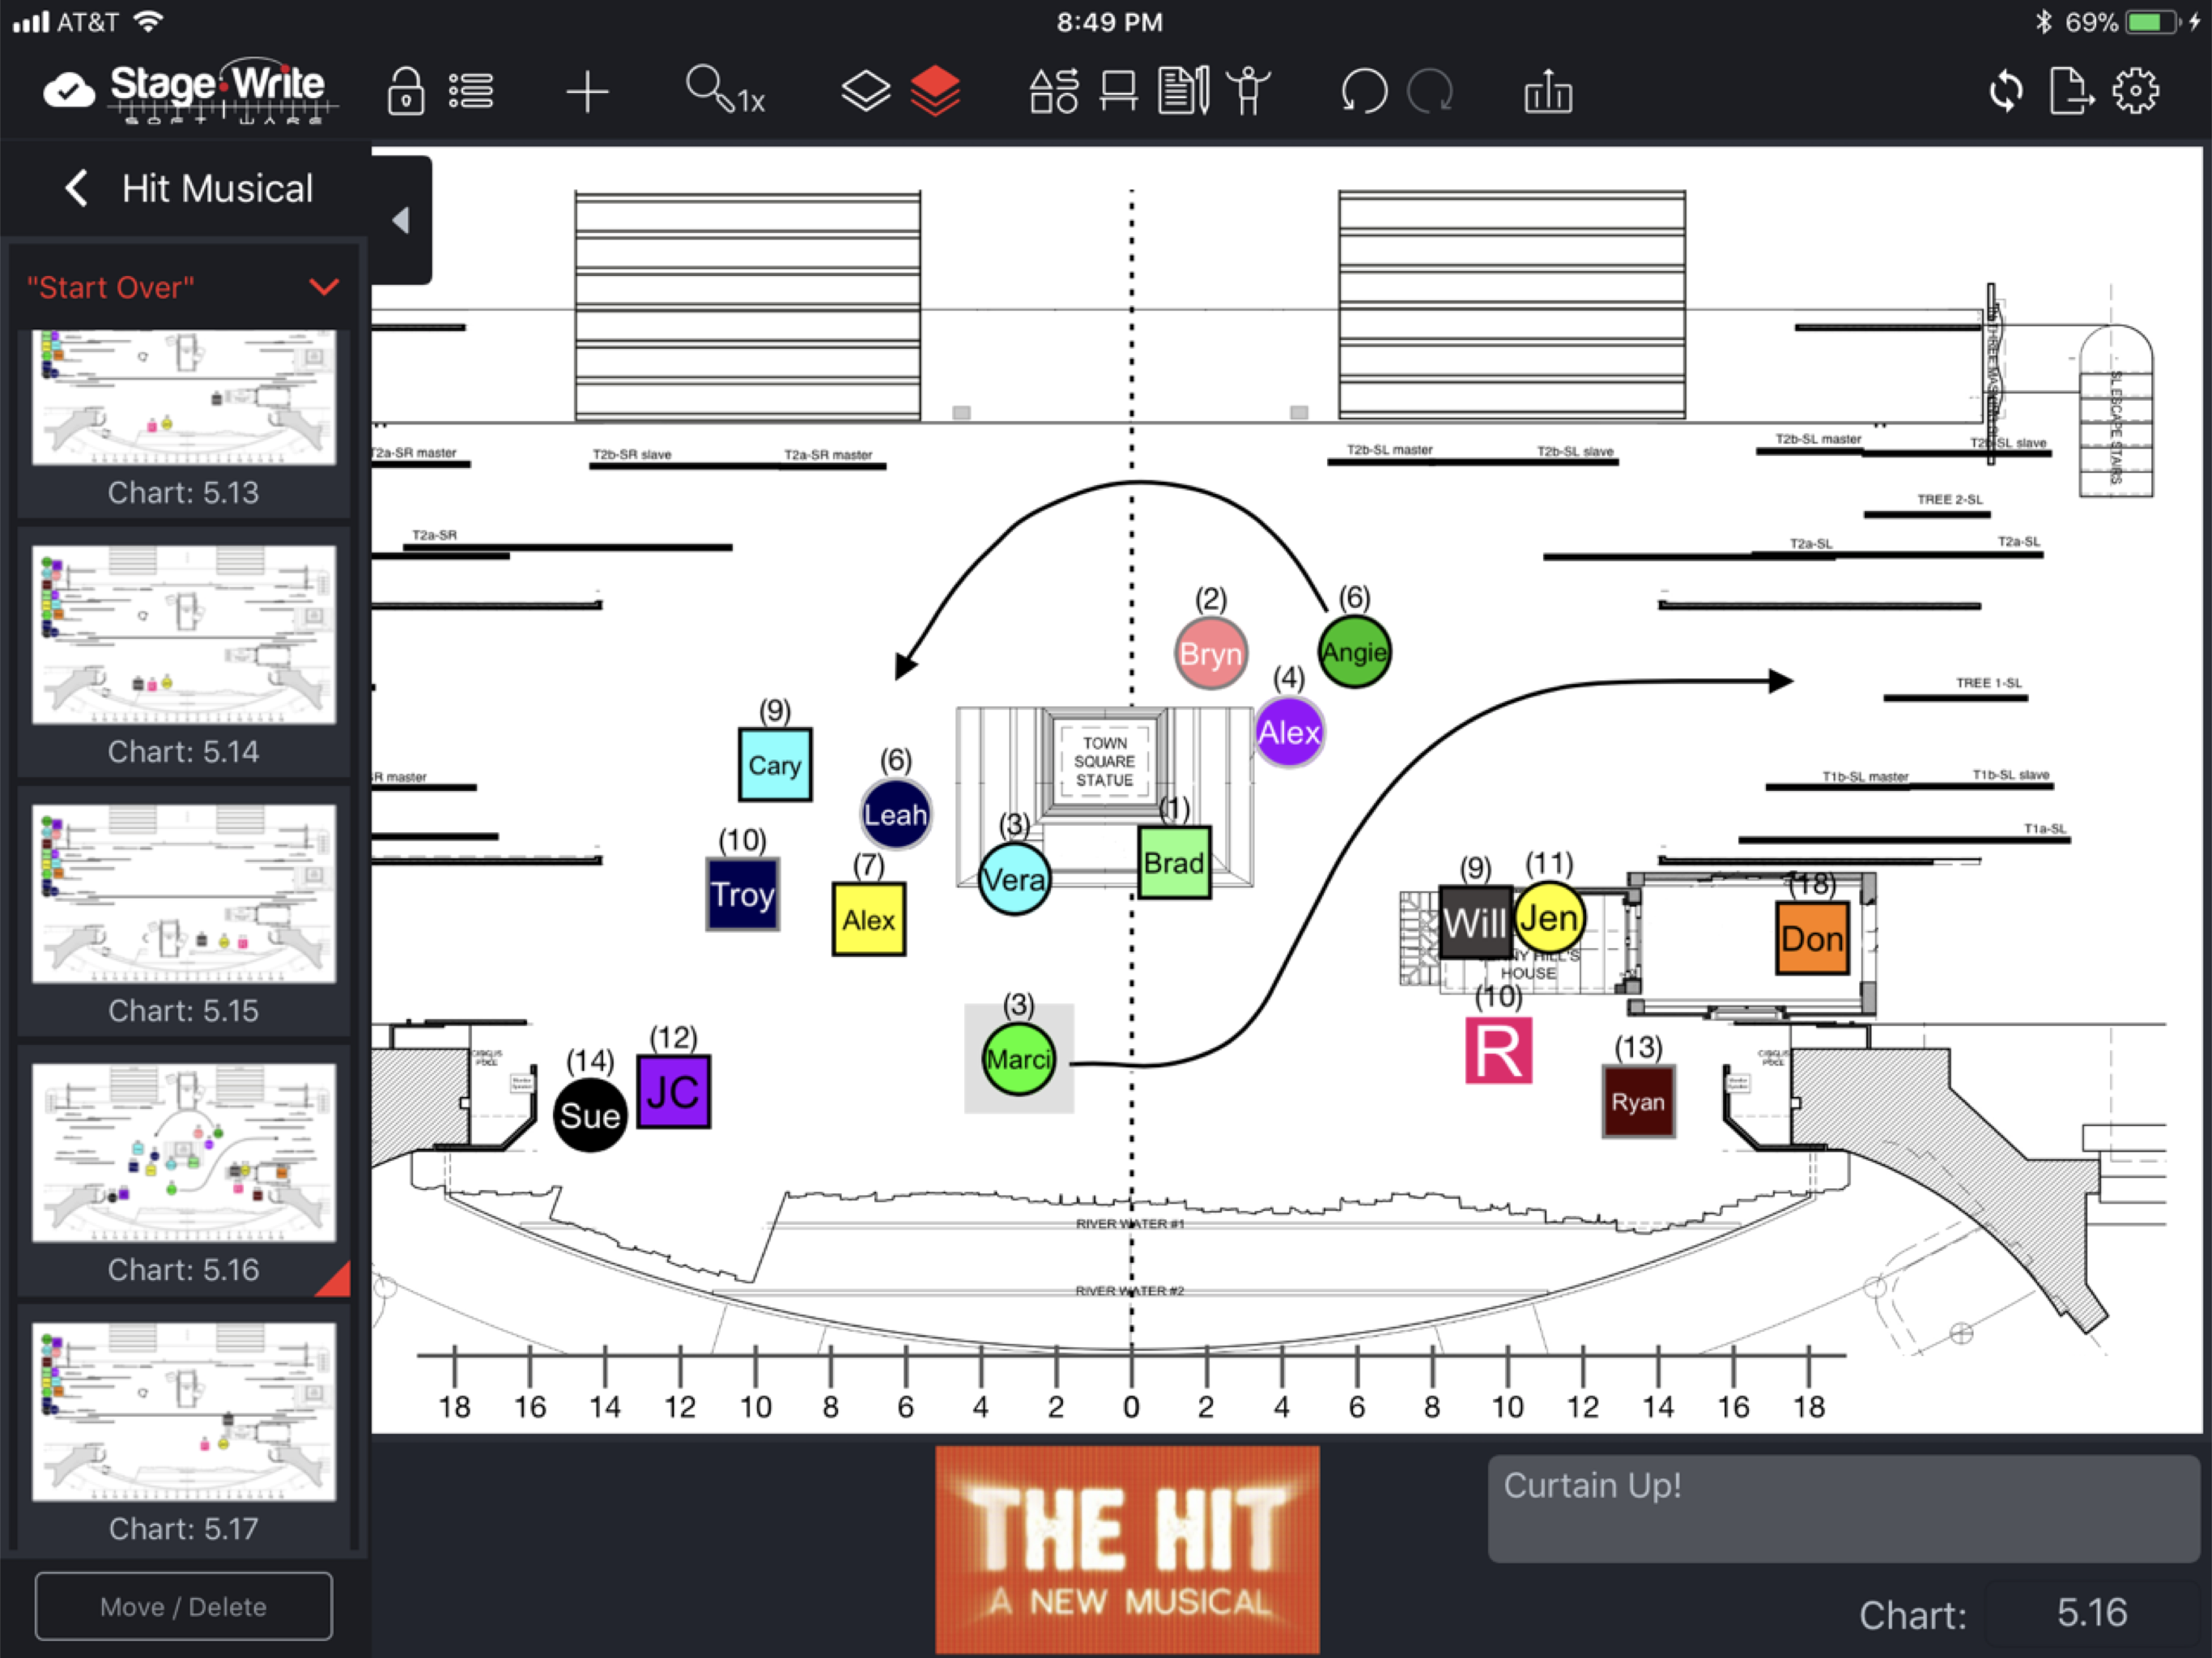Viewport: 2212px width, 1658px height.
Task: Click the Move / Delete button
Action: [183, 1606]
